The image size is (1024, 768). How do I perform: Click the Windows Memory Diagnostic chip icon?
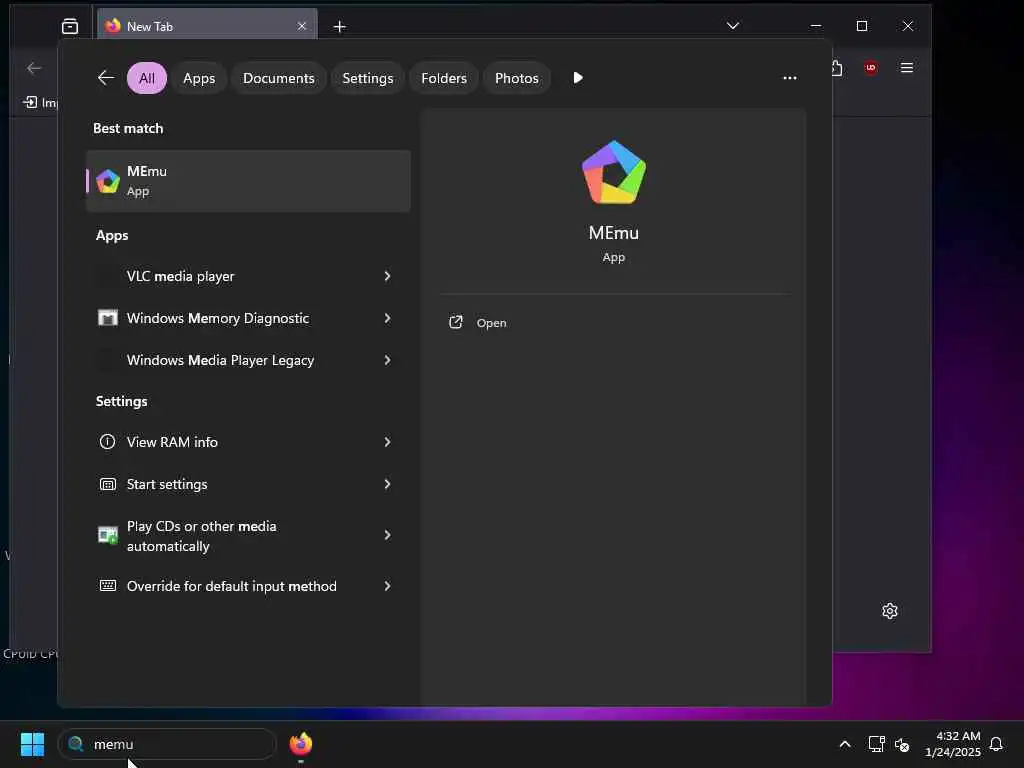(108, 318)
